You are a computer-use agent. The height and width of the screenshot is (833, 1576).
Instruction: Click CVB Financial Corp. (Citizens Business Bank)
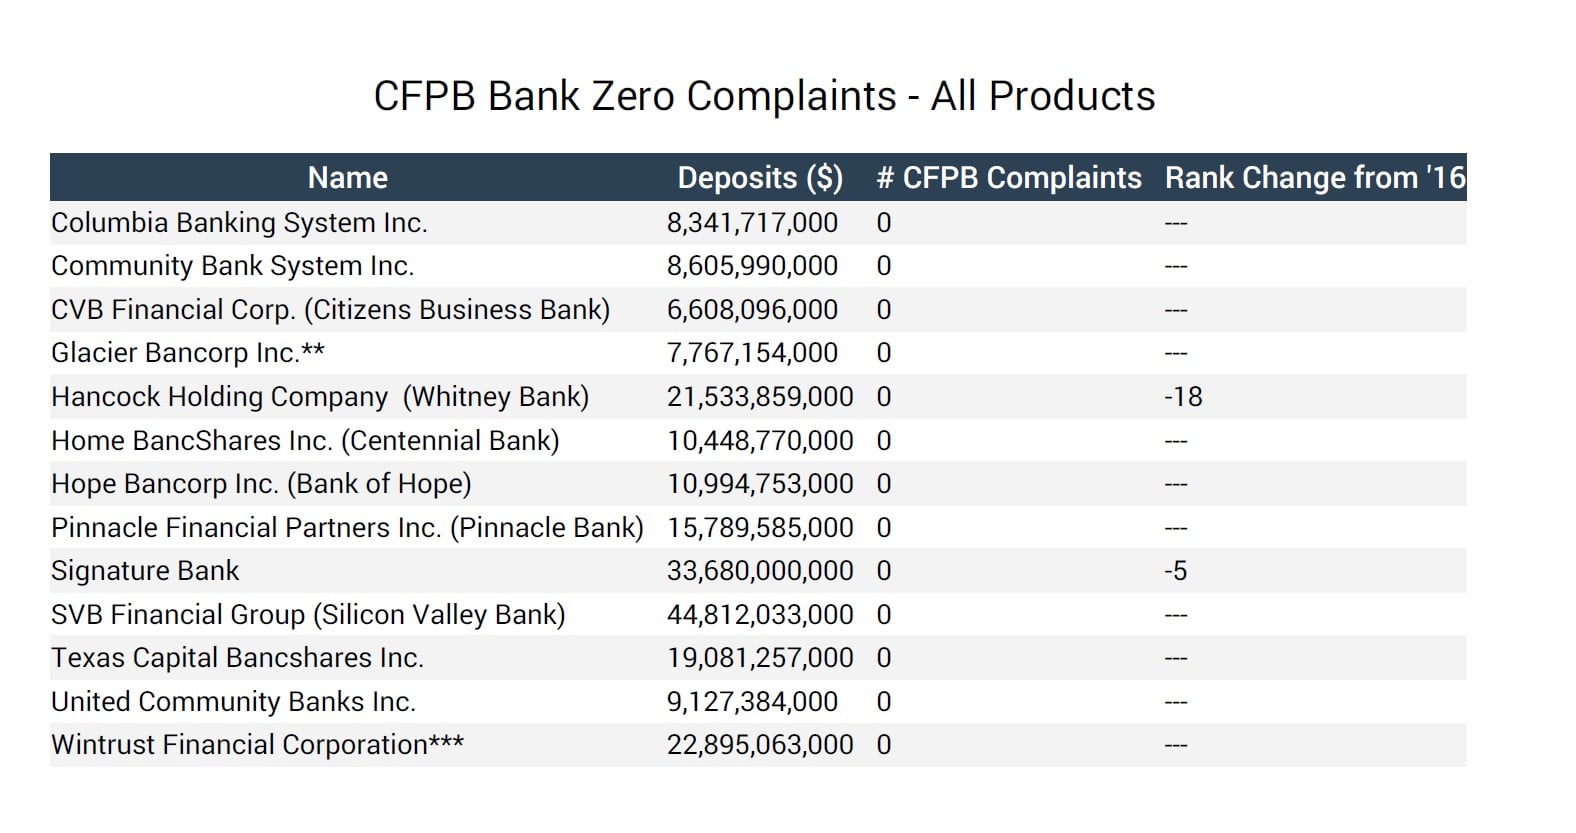tap(330, 310)
